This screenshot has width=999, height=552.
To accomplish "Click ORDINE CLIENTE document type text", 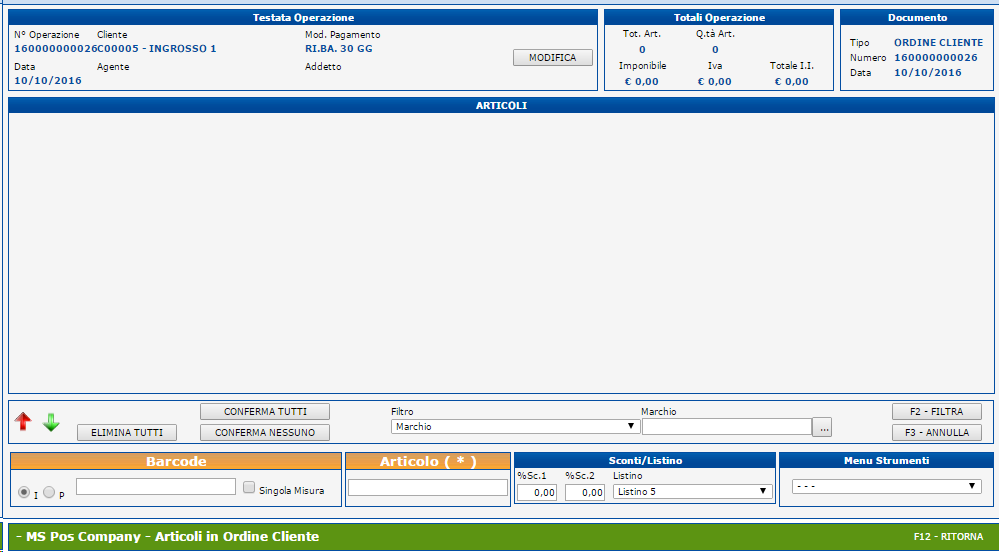I will (938, 43).
